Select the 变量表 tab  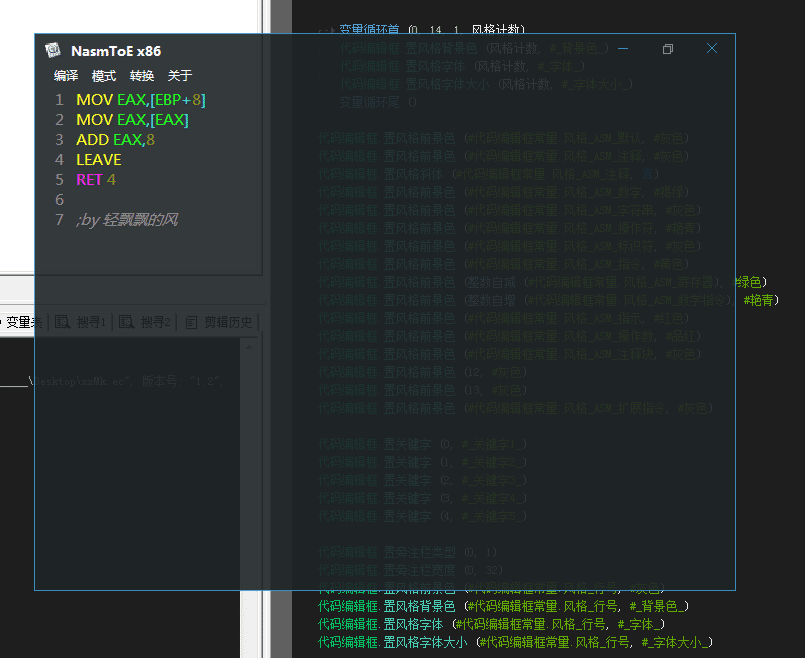(22, 322)
